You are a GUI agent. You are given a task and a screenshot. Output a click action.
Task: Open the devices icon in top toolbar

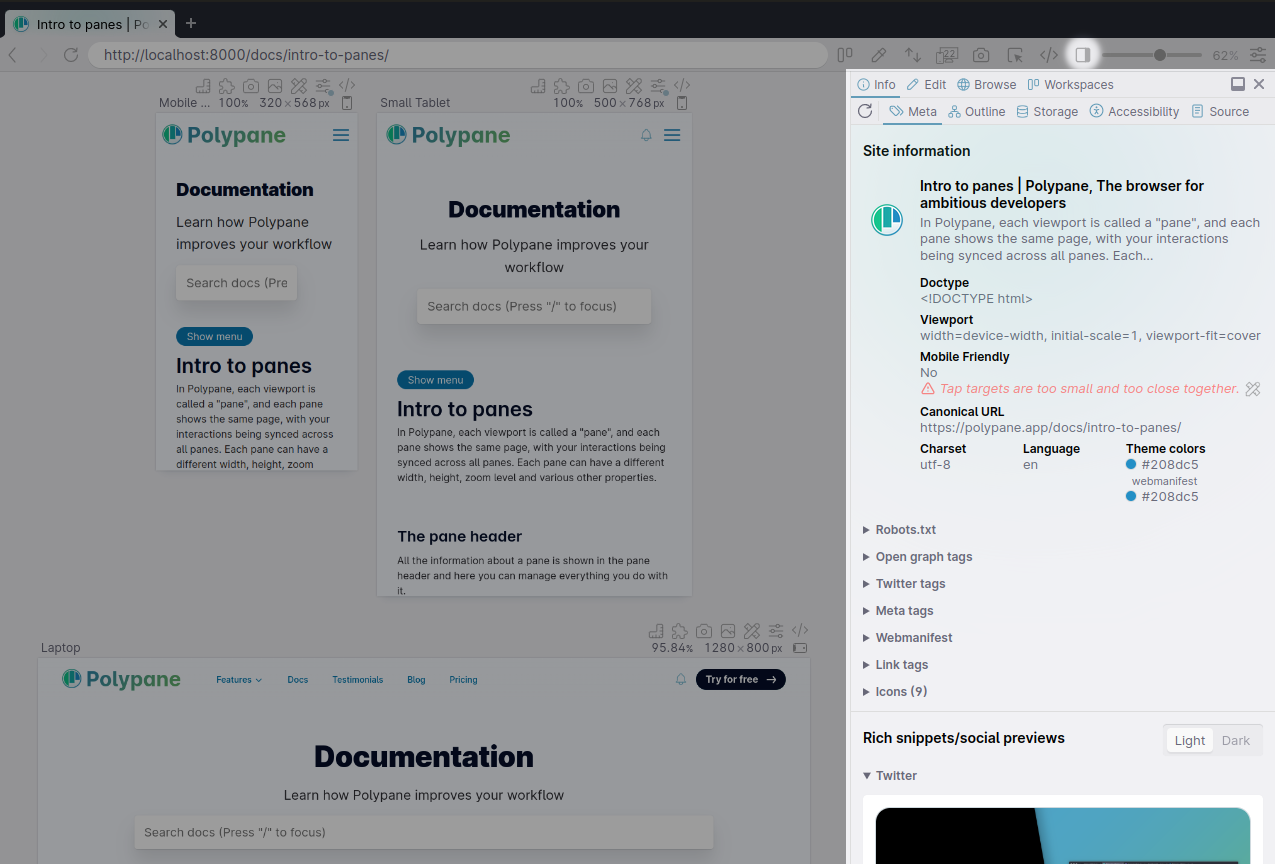(947, 55)
